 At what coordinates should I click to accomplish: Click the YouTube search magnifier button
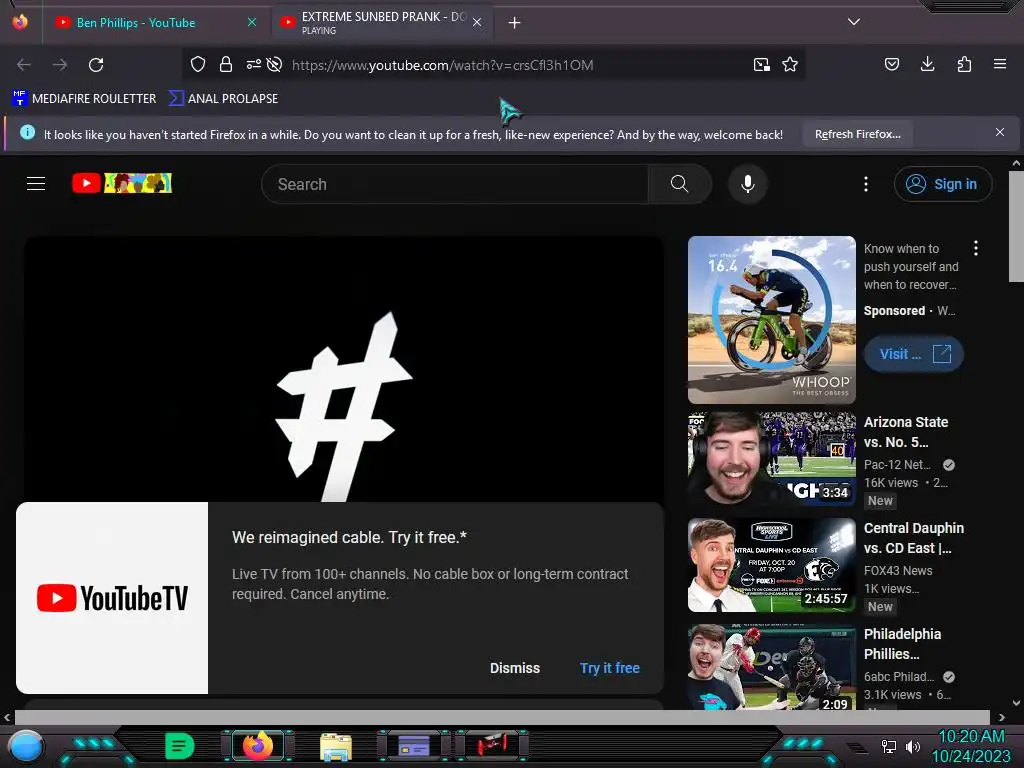679,184
